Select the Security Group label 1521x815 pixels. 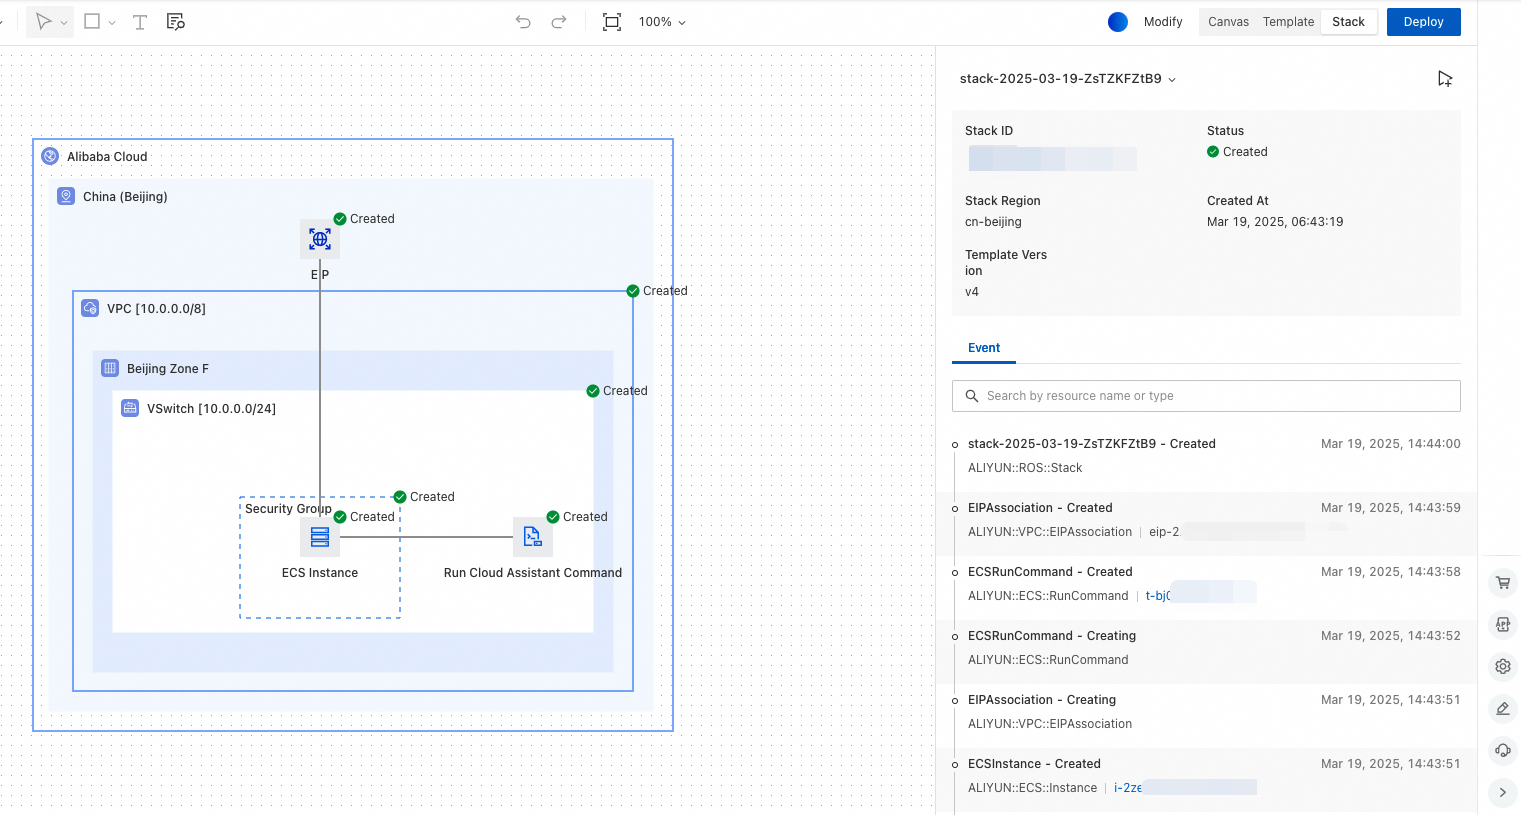coord(288,509)
